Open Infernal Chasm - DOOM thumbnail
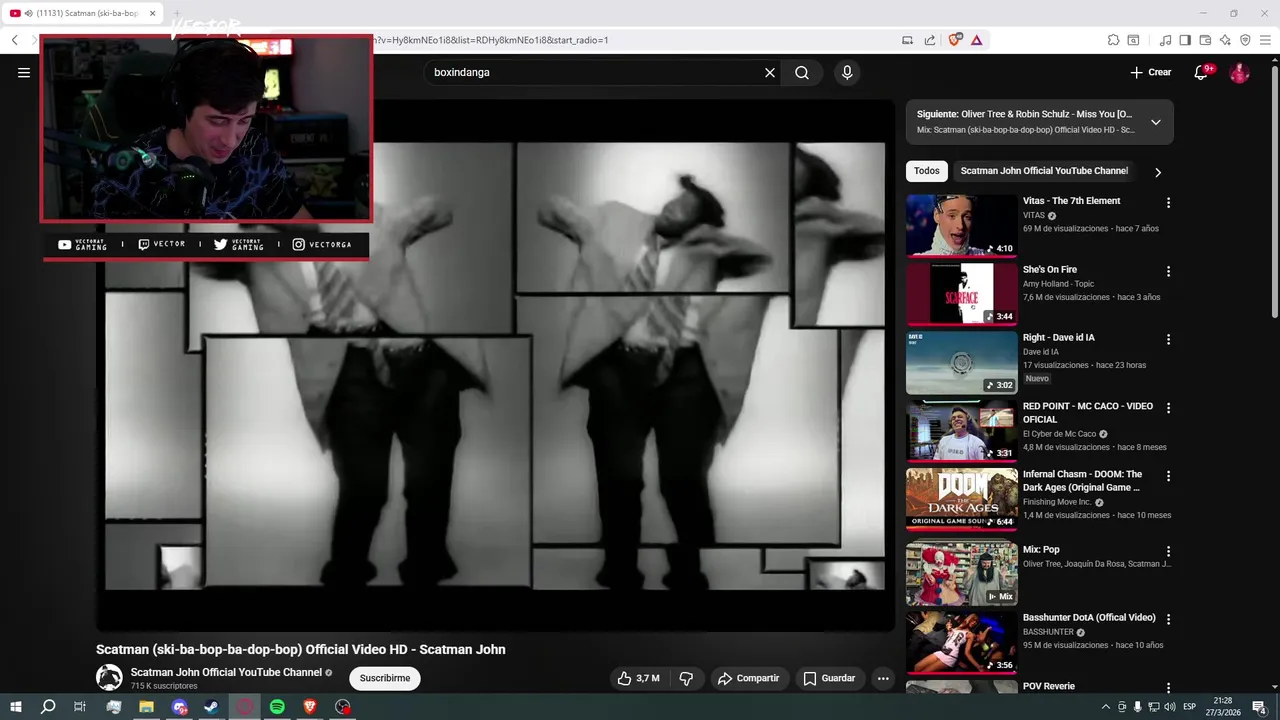Screen dimensions: 1280x720 tap(961, 499)
